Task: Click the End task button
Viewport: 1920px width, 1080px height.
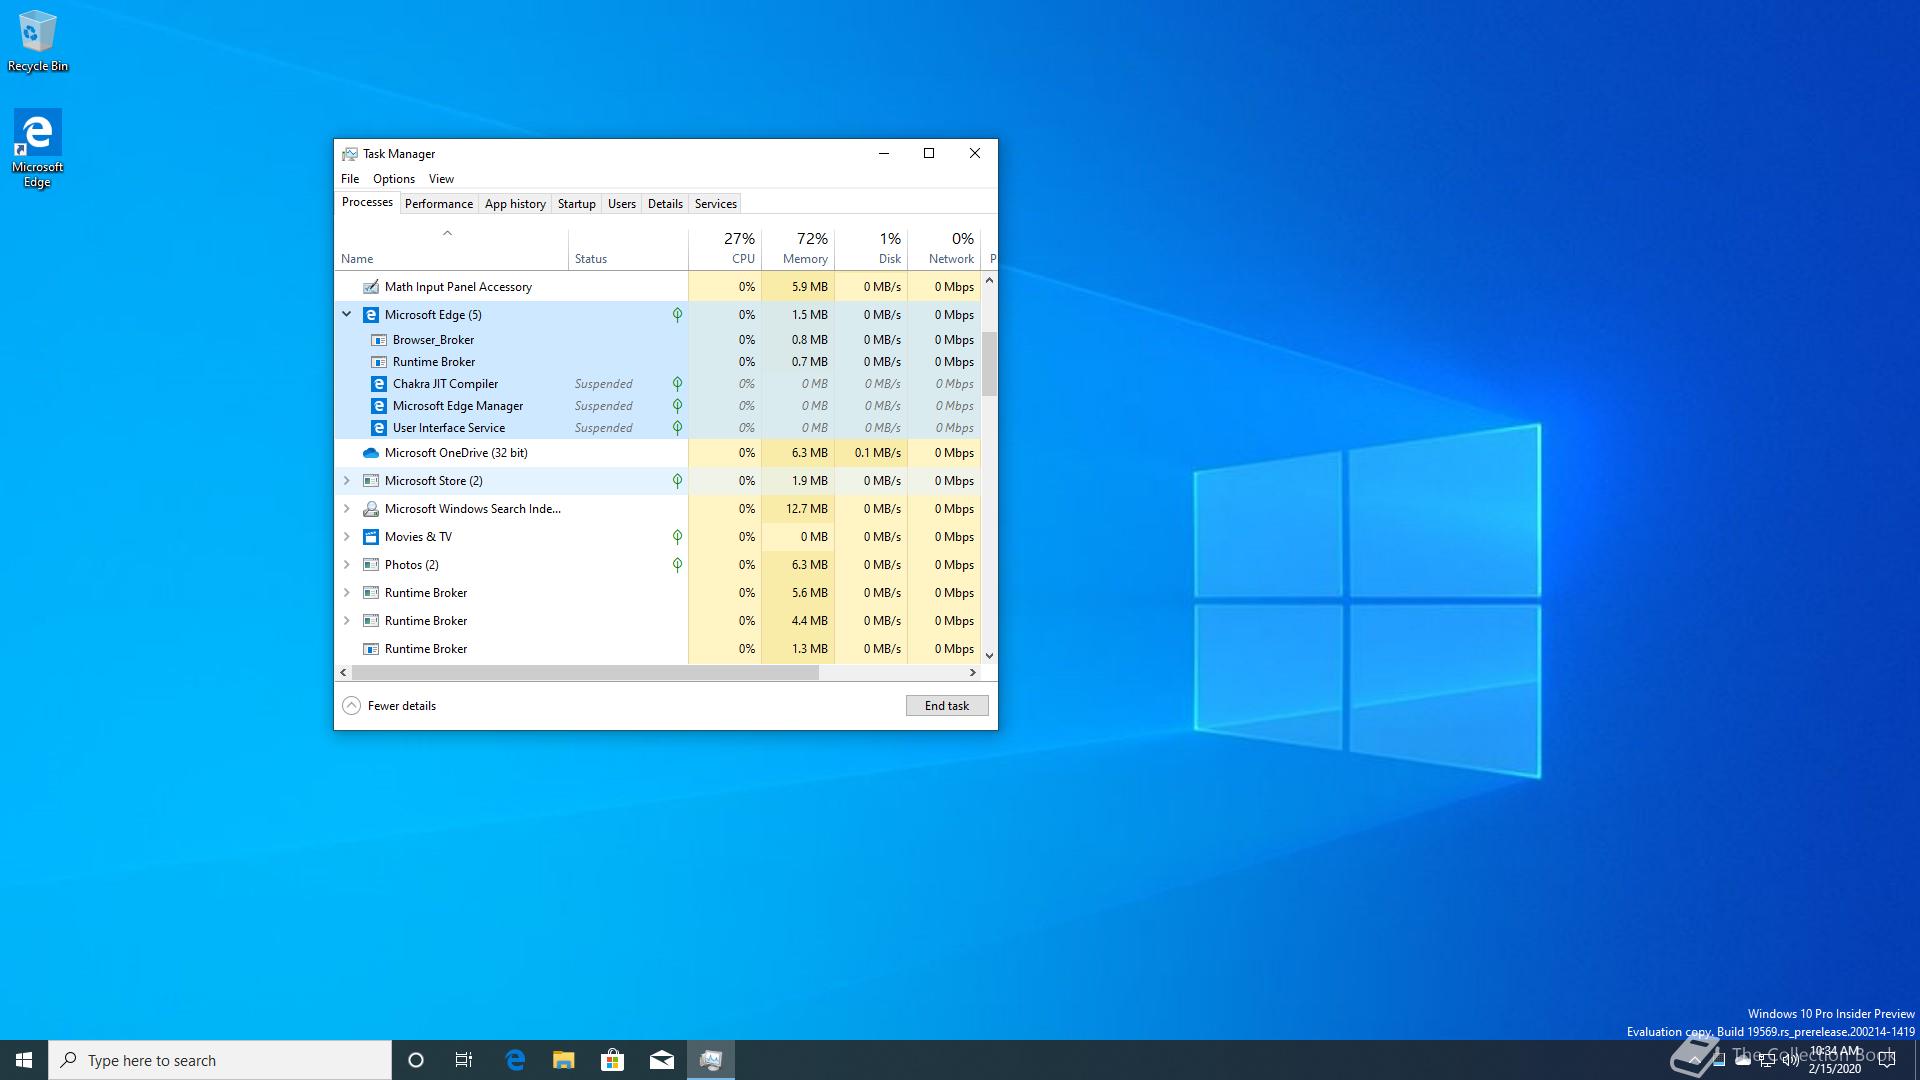Action: [947, 706]
